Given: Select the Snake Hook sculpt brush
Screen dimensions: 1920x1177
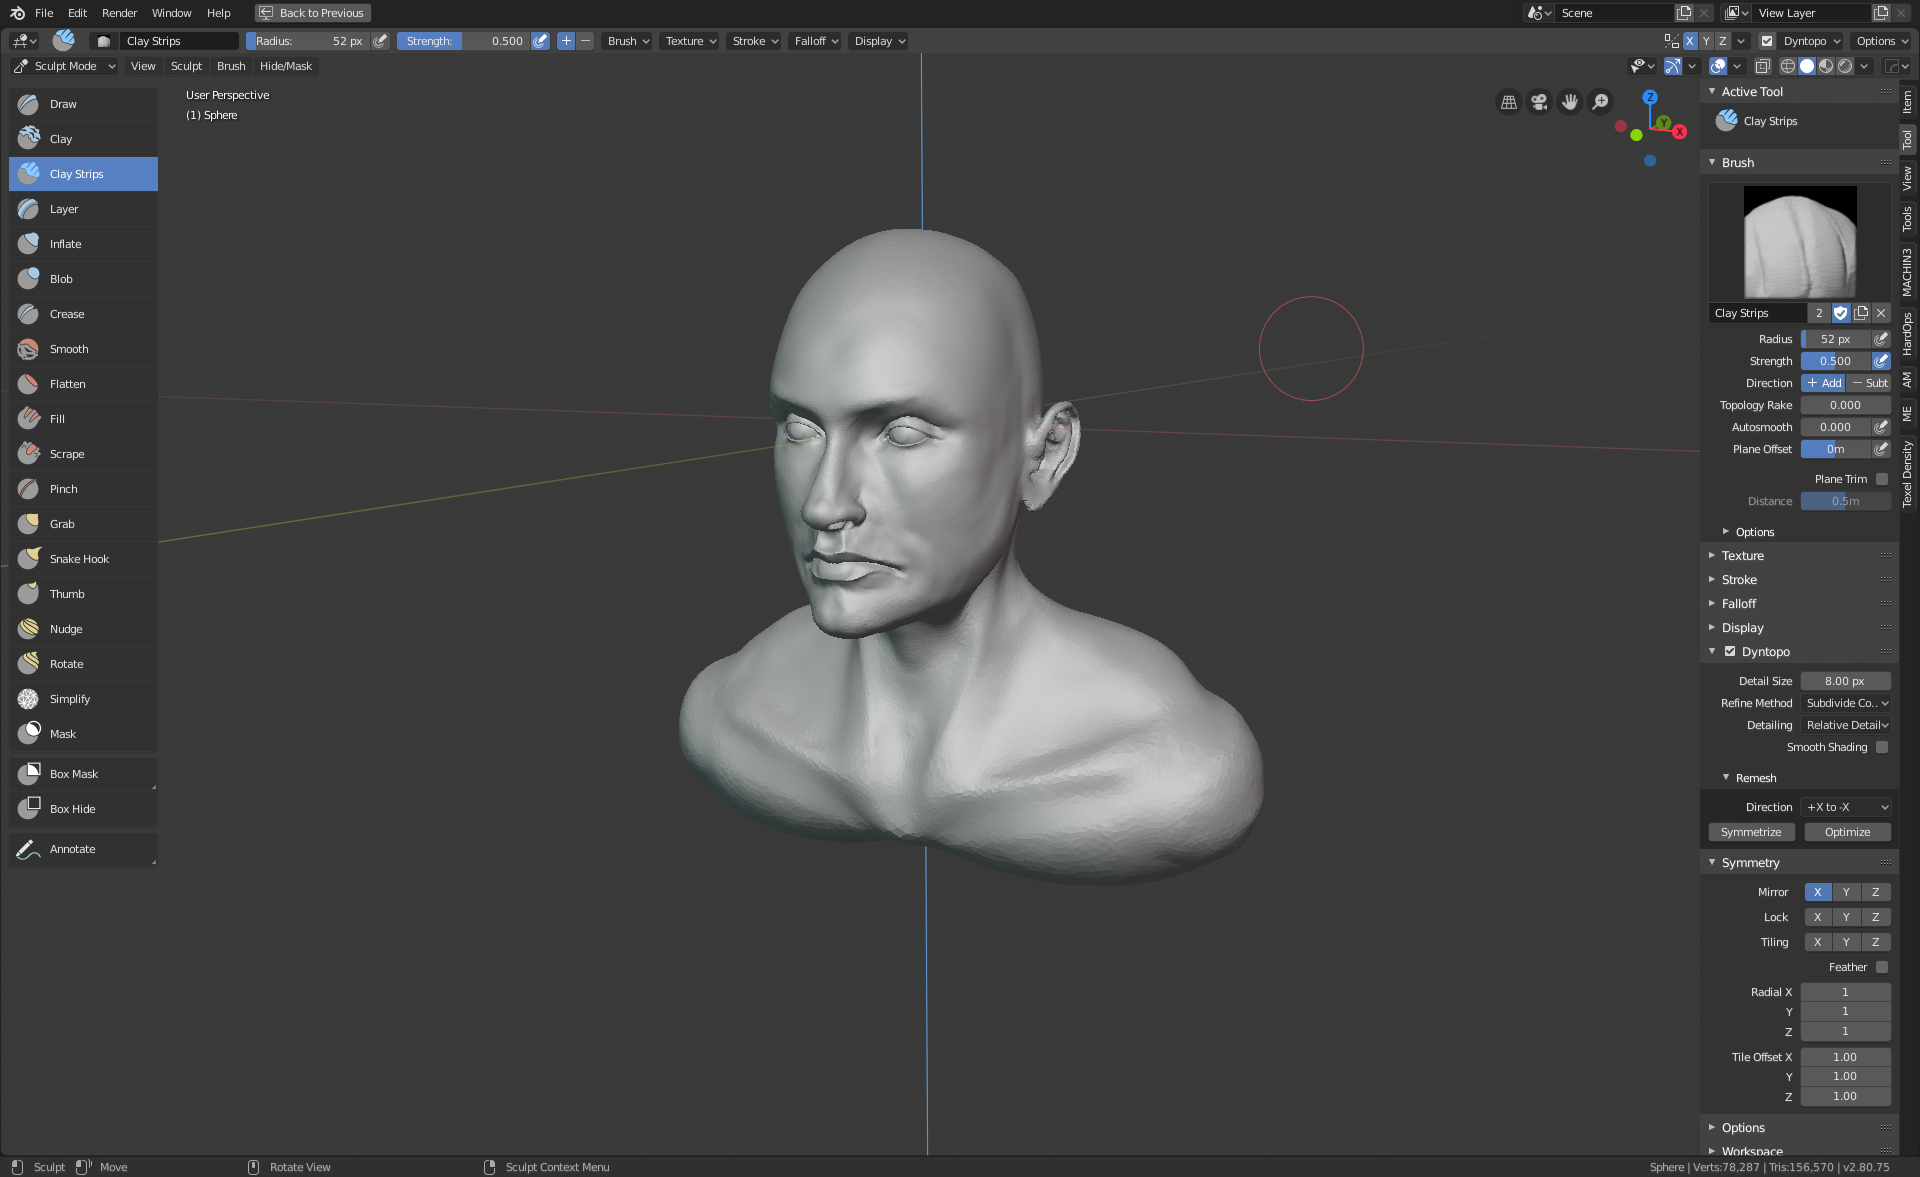Looking at the screenshot, I should click(x=79, y=559).
